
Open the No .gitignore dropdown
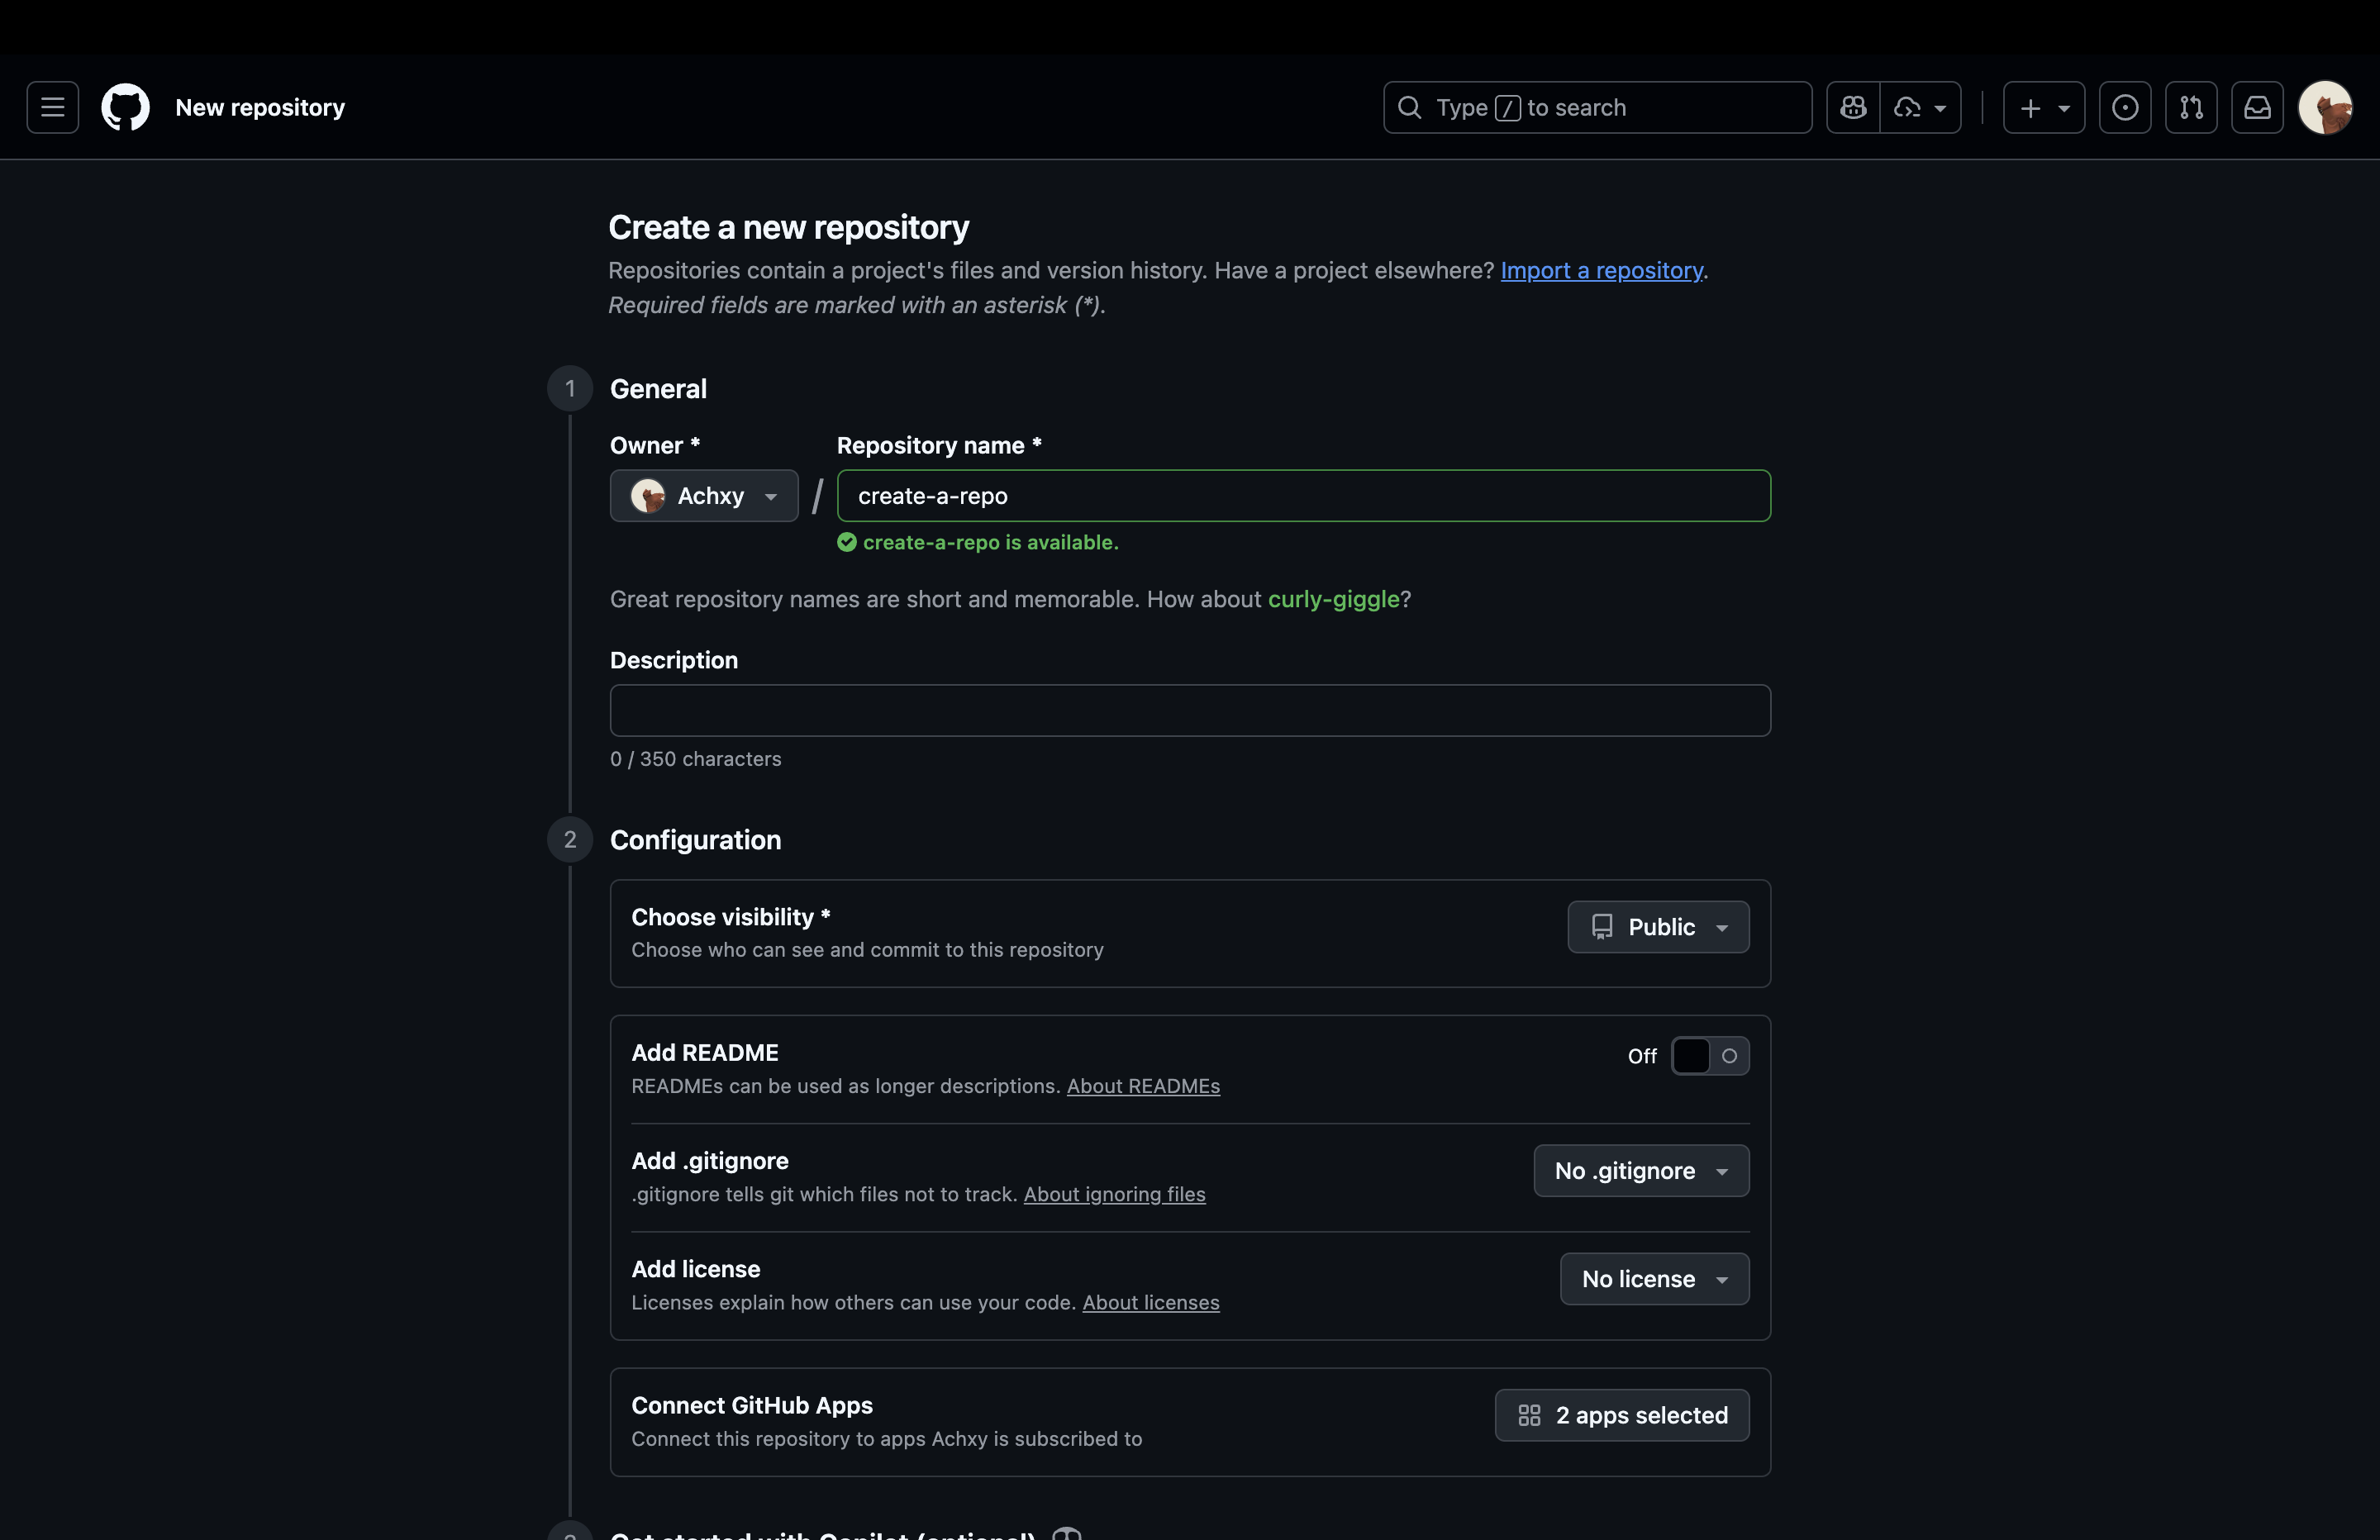[1641, 1171]
